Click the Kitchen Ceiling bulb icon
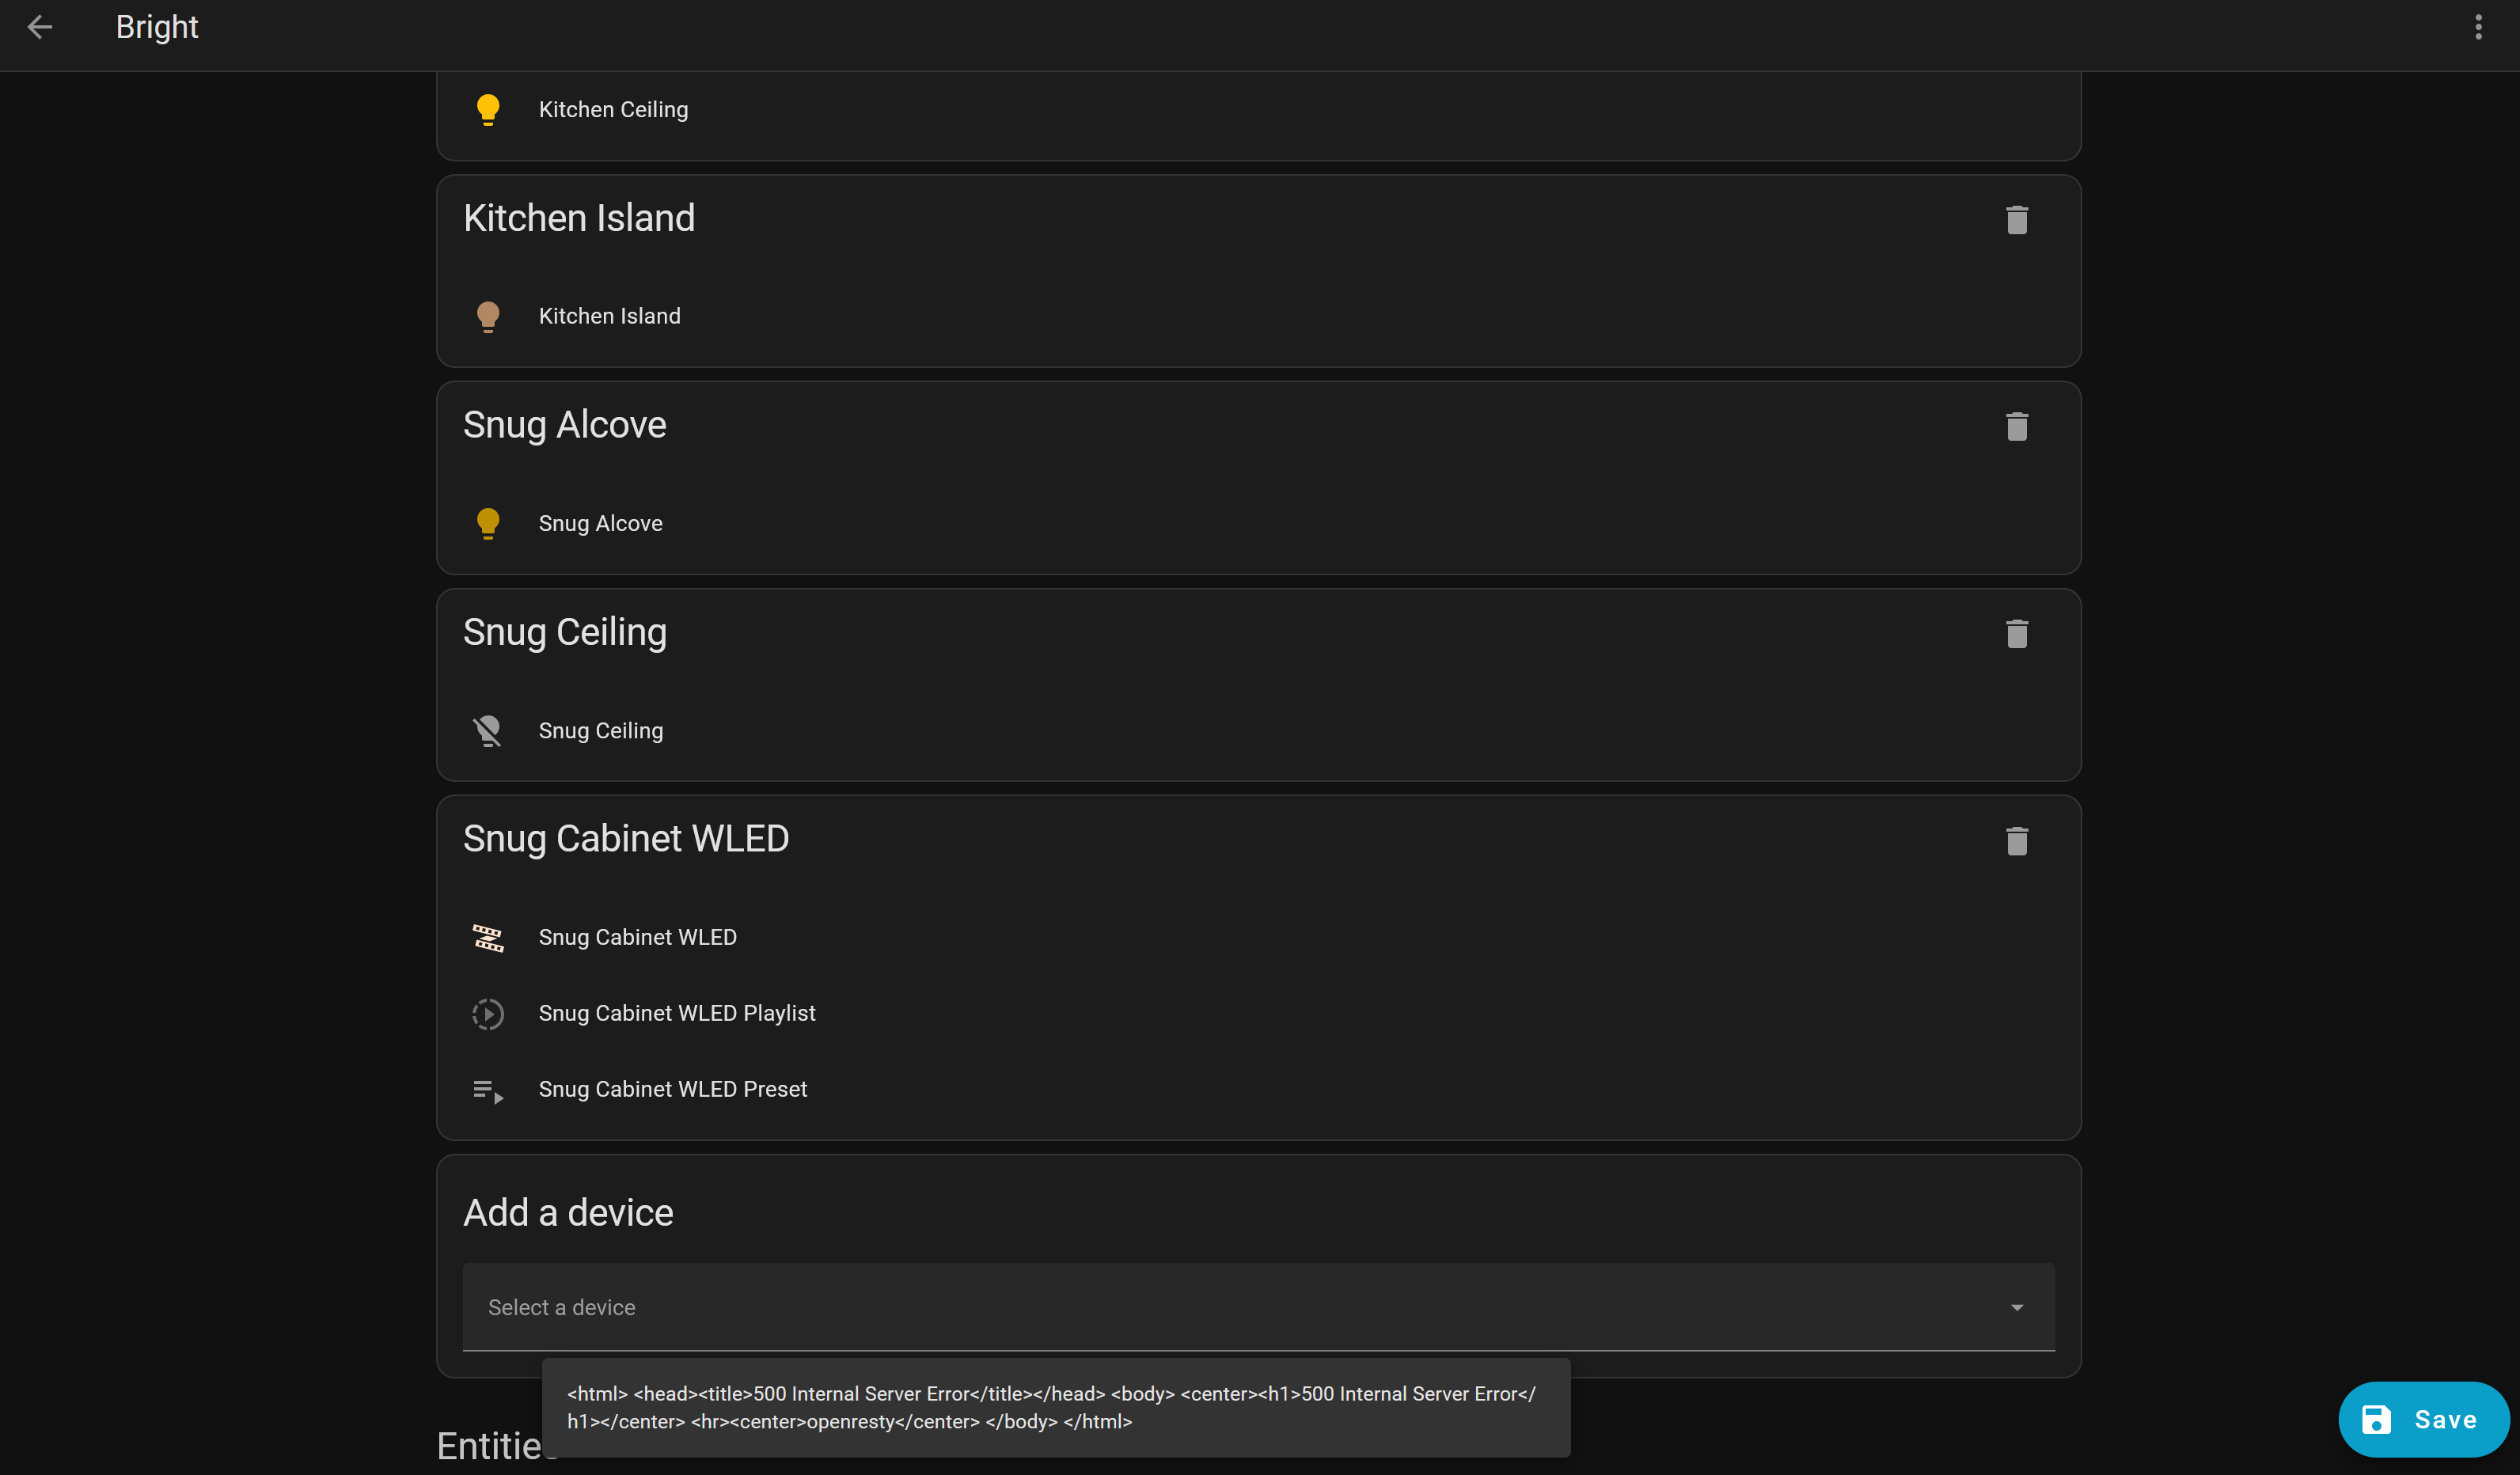The height and width of the screenshot is (1475, 2520). click(488, 109)
